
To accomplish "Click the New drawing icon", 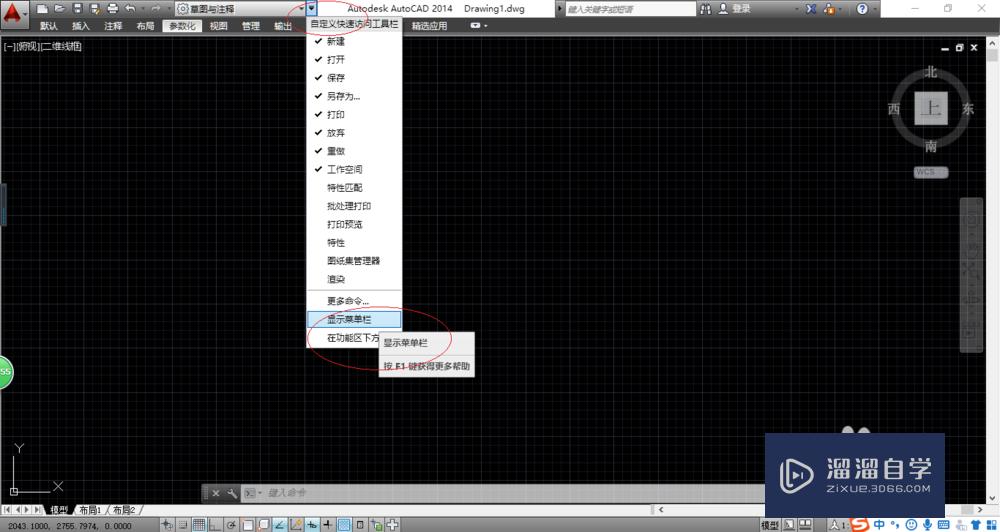I will pos(41,9).
